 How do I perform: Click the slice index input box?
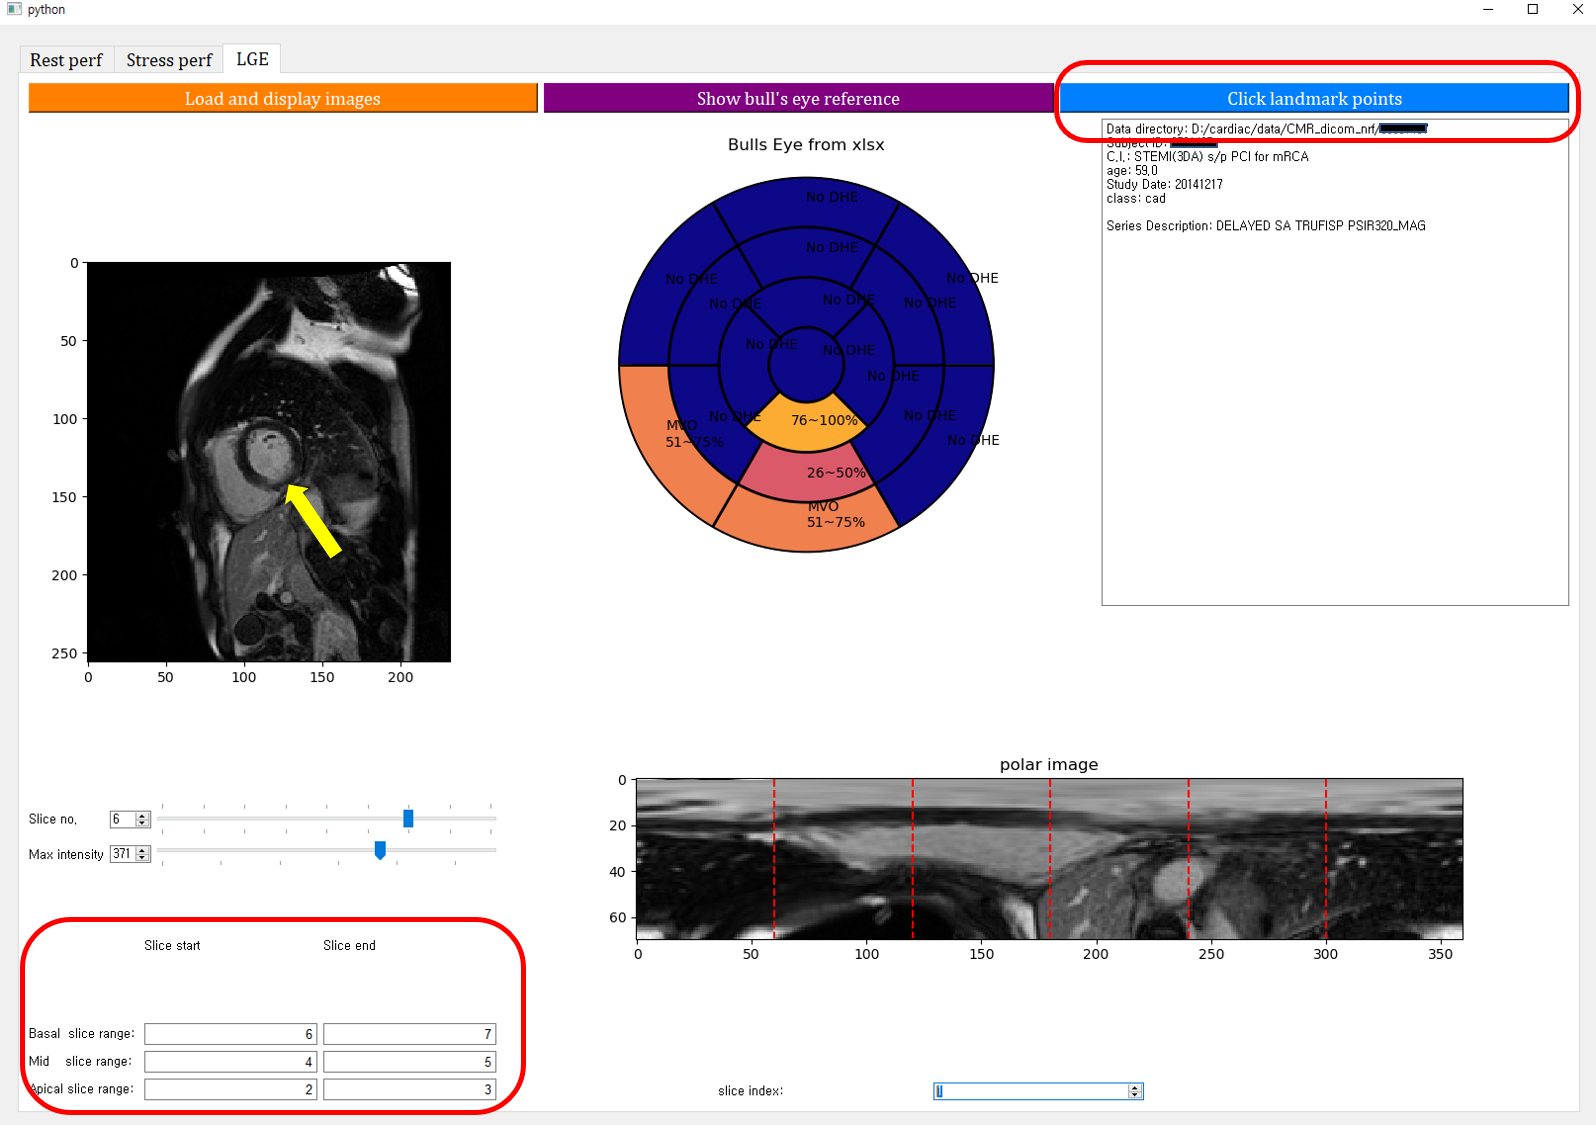pyautogui.click(x=1030, y=1091)
